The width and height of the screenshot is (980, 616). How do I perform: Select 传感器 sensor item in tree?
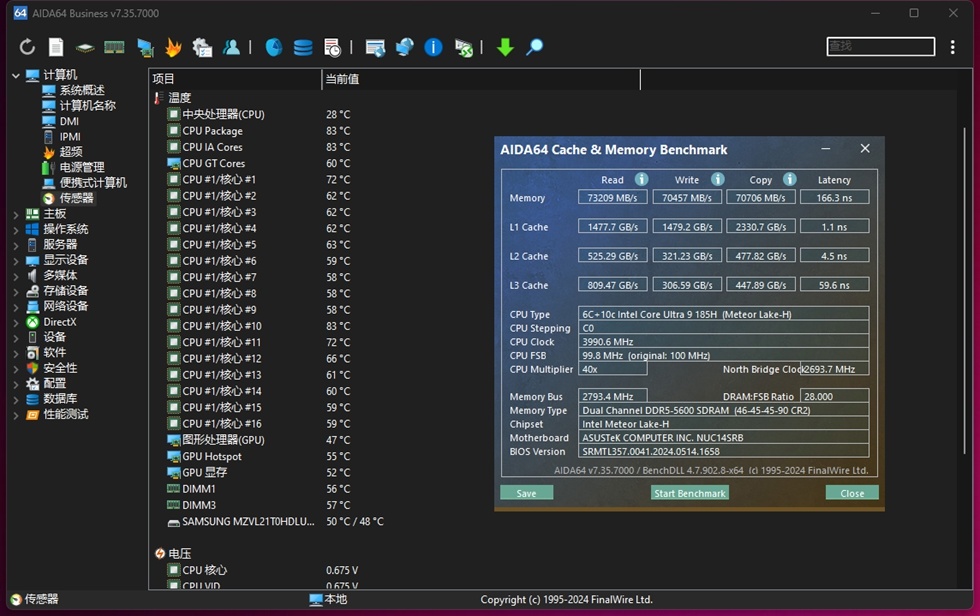click(76, 198)
